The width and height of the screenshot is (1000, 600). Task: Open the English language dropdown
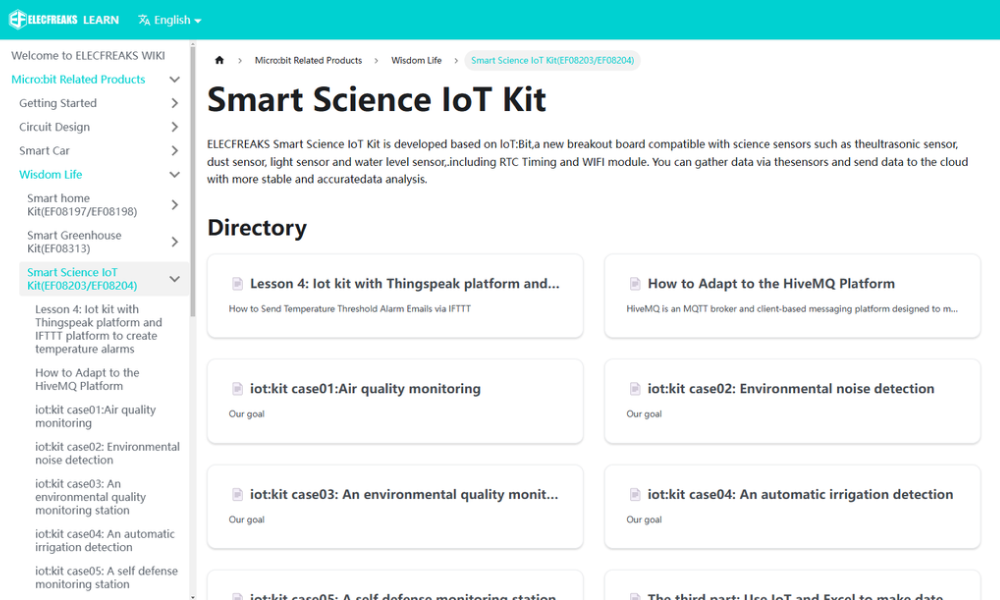[170, 20]
